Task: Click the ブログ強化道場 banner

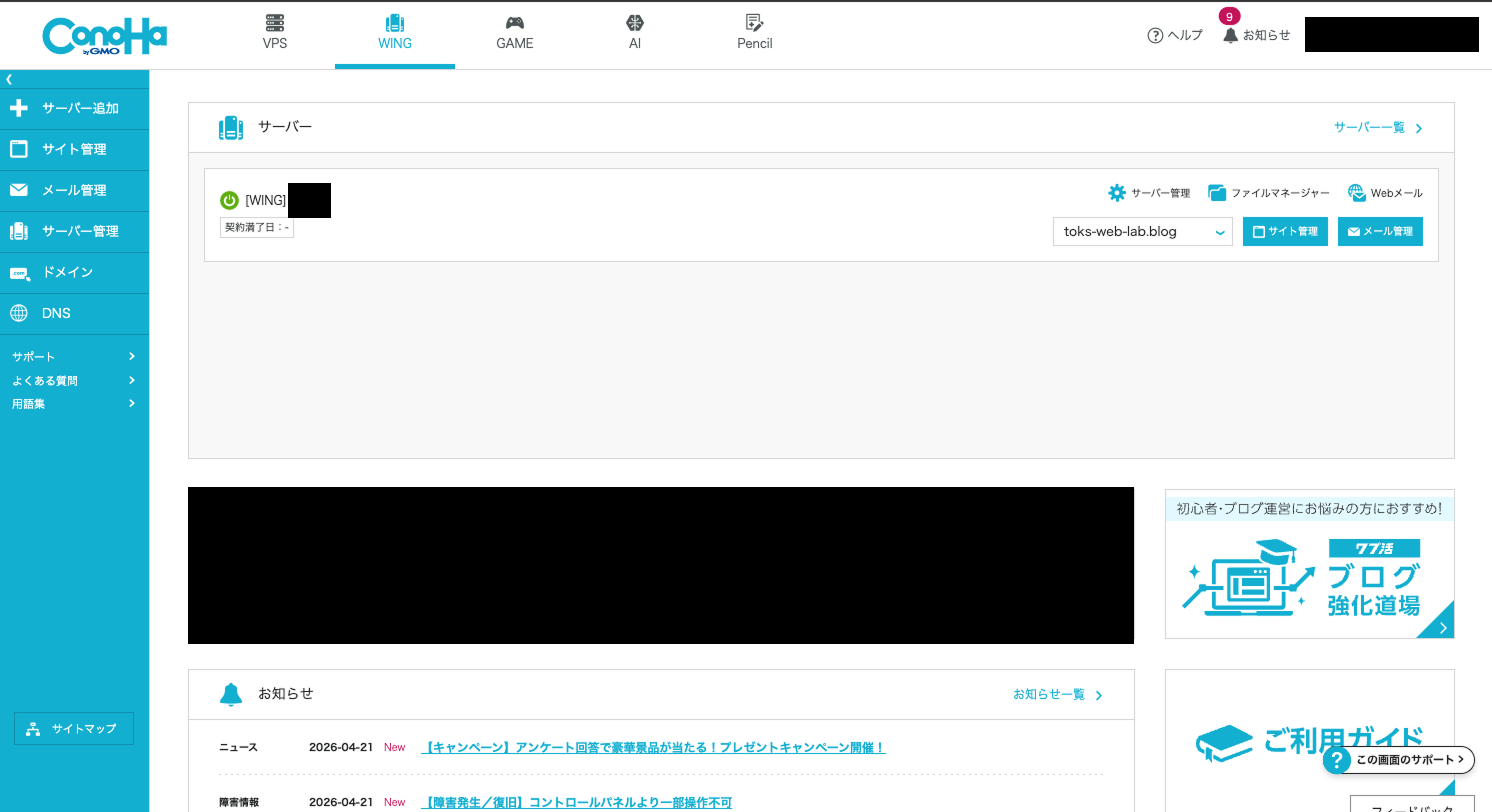Action: click(x=1309, y=576)
